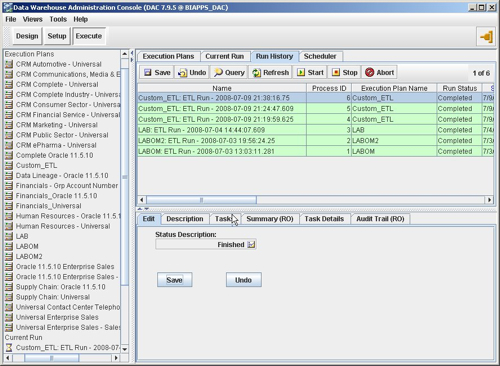This screenshot has height=366, width=500.
Task: Open the Summary (RO) subtab
Action: coord(270,219)
